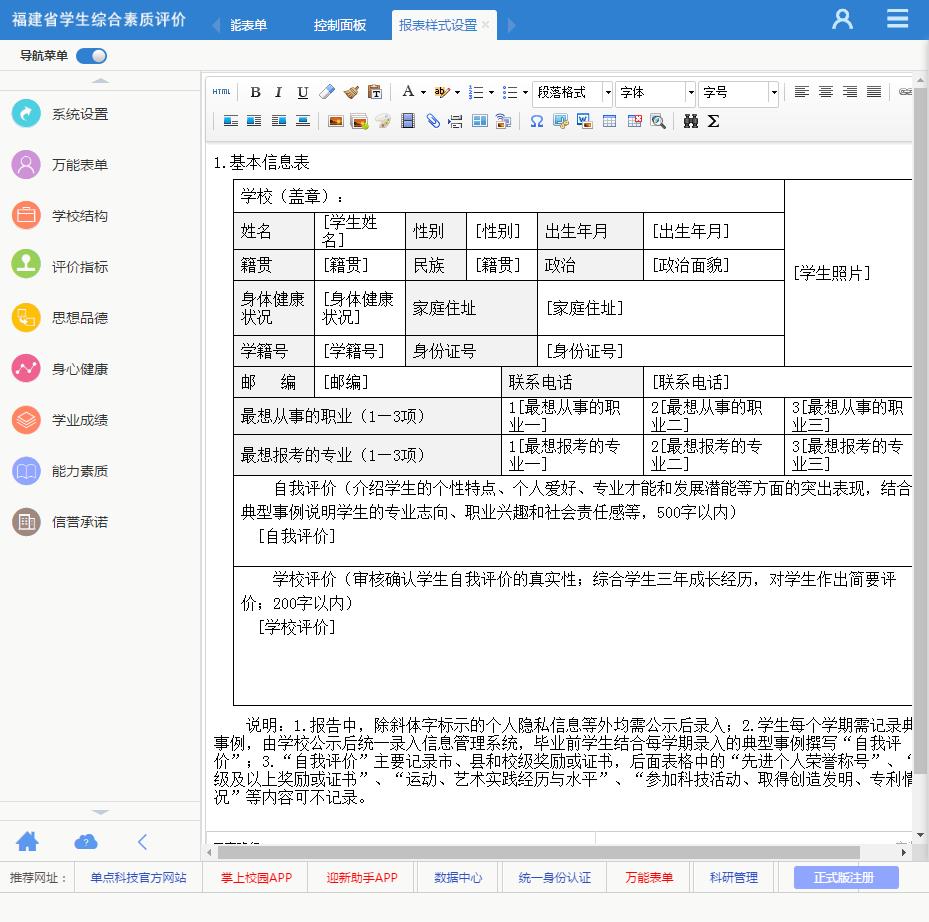The height and width of the screenshot is (922, 929).
Task: Open 迎新助手APP link
Action: 362,878
